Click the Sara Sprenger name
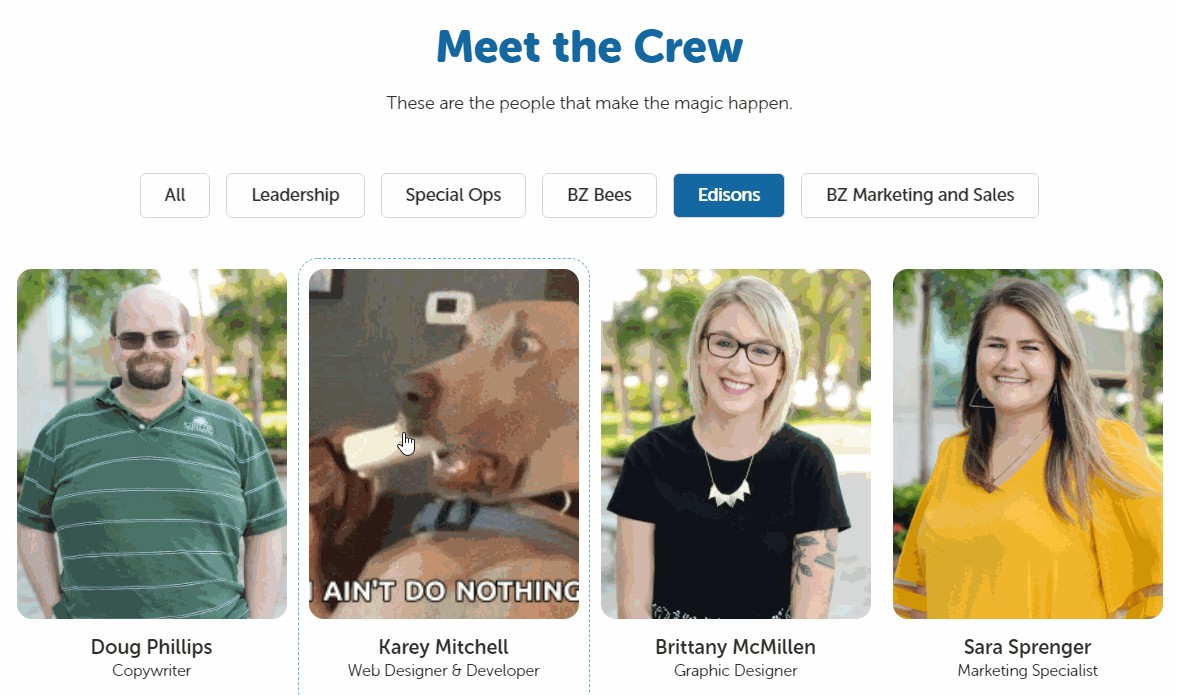This screenshot has width=1177, height=695. [x=1028, y=646]
